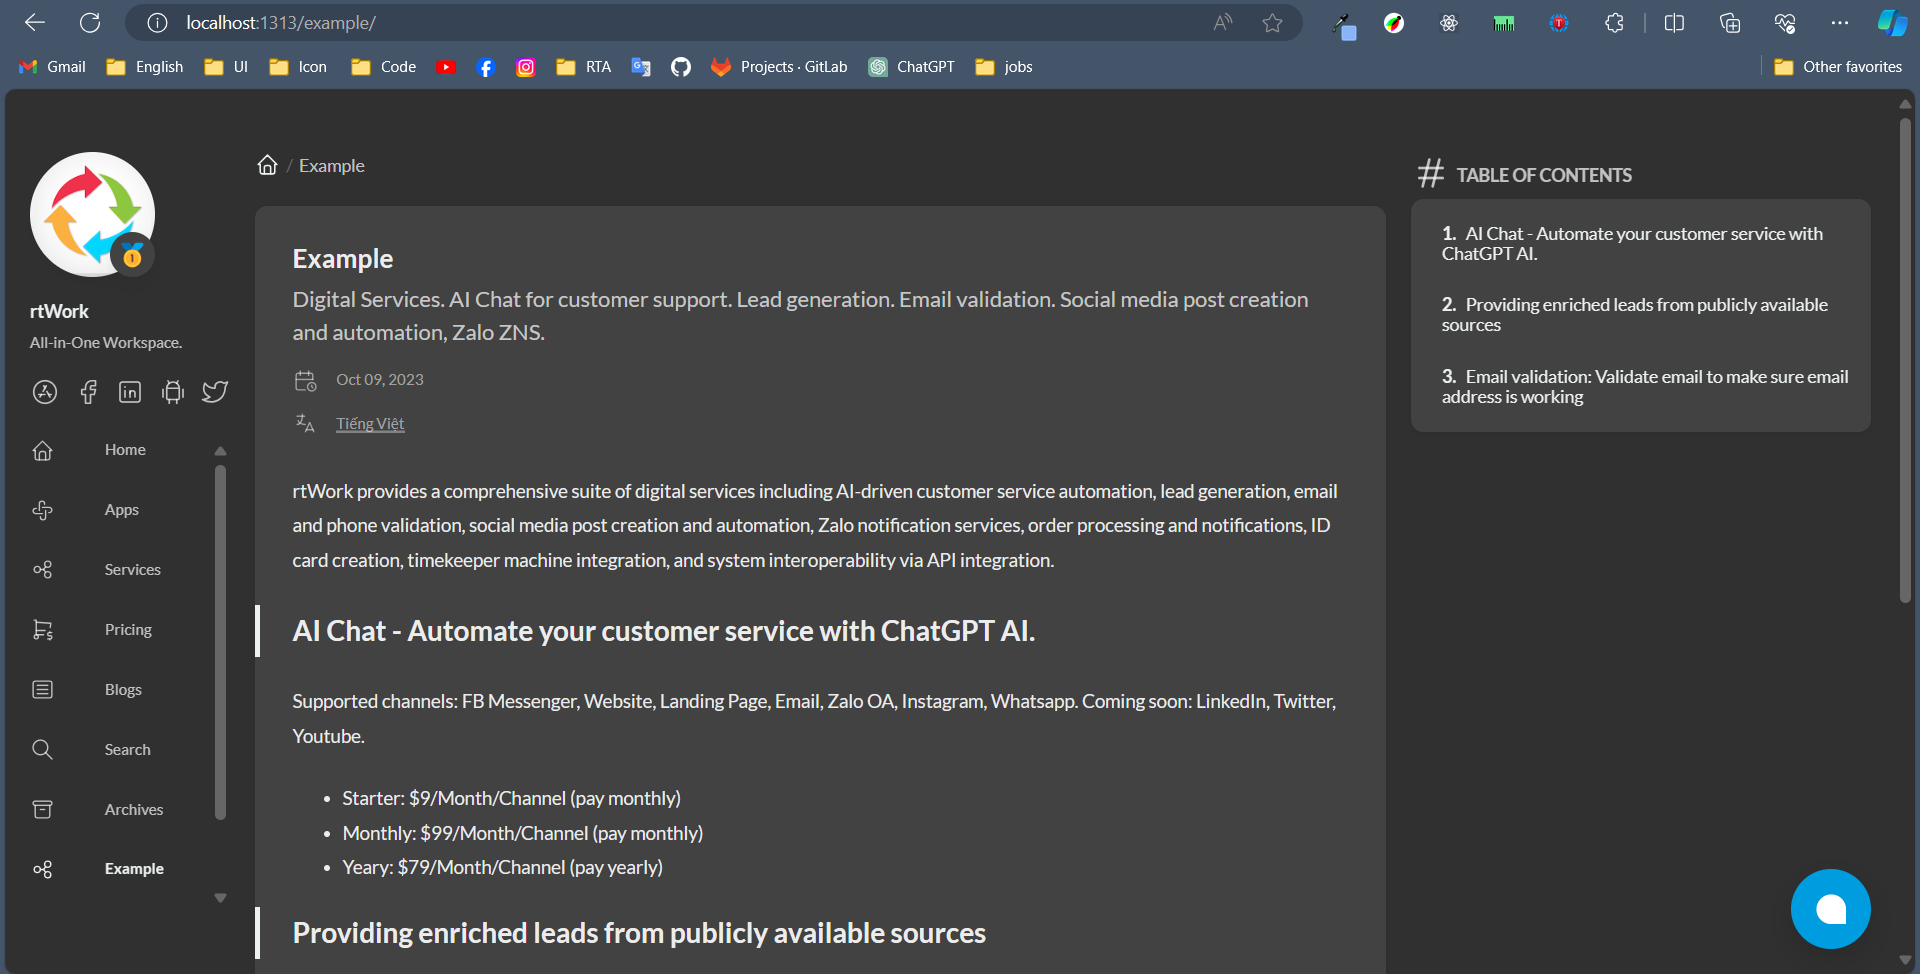Click the Monthly $99/Month/Channel list item
1920x974 pixels.
coord(522,834)
